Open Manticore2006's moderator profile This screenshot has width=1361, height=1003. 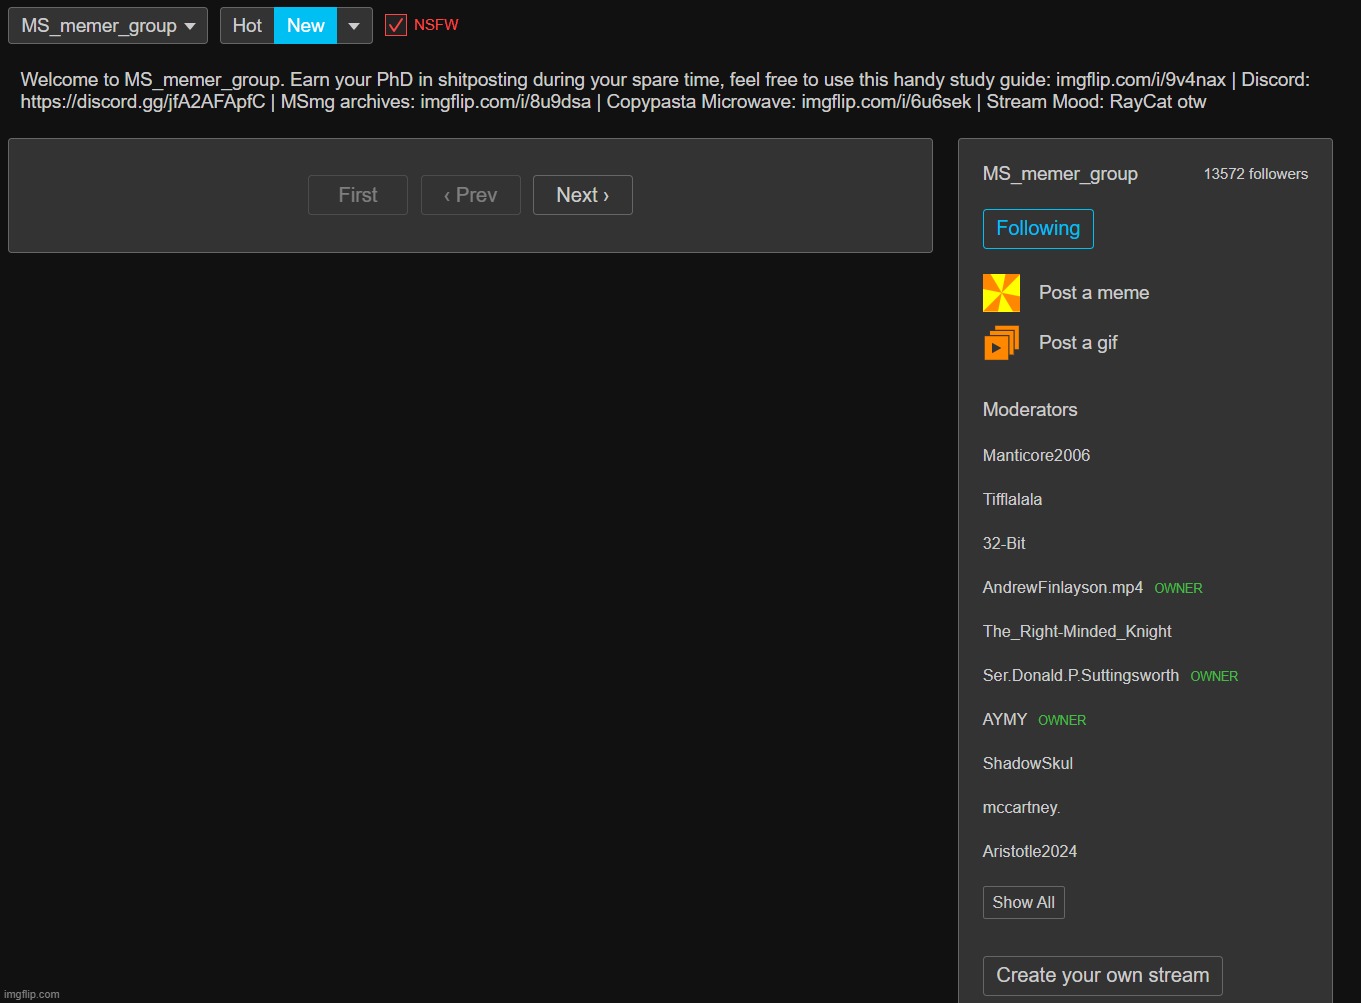pos(1036,455)
